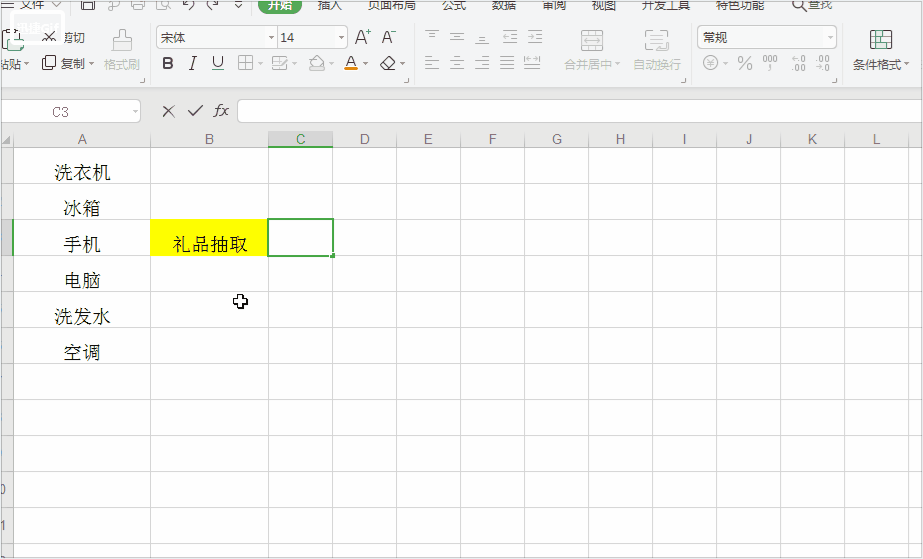
Task: Click the Copy (复制) icon
Action: coord(49,63)
